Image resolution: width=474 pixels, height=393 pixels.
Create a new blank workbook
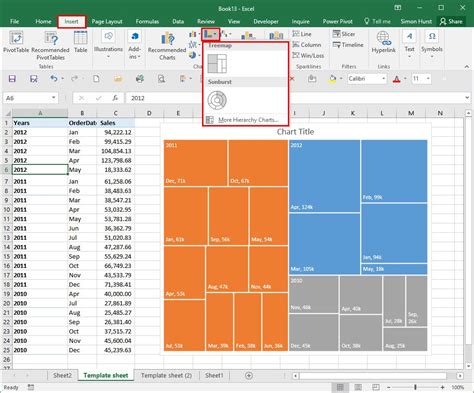click(96, 79)
